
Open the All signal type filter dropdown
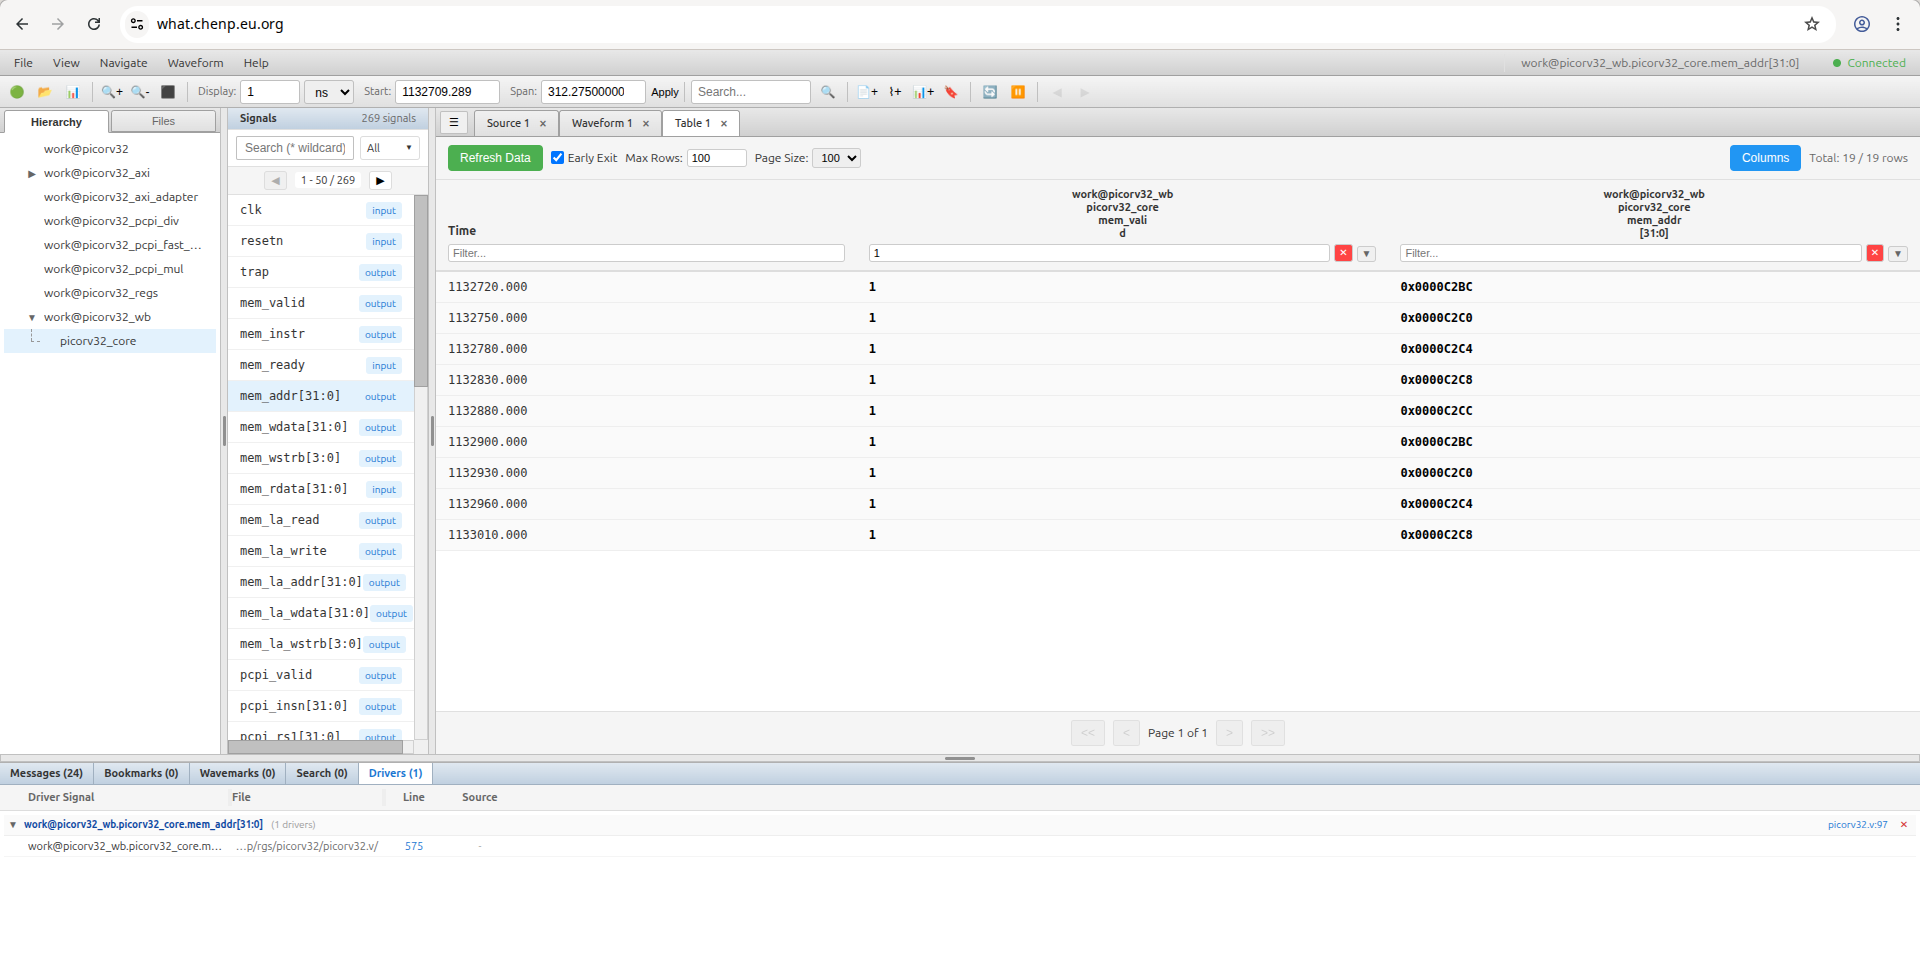(389, 148)
